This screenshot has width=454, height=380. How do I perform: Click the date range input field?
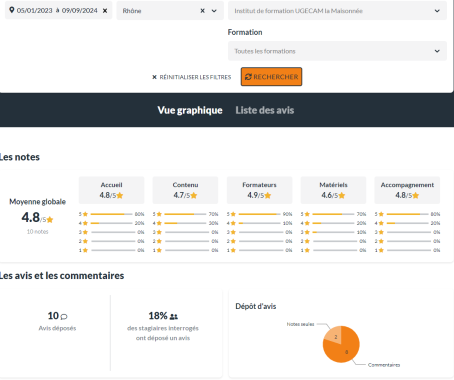point(59,10)
